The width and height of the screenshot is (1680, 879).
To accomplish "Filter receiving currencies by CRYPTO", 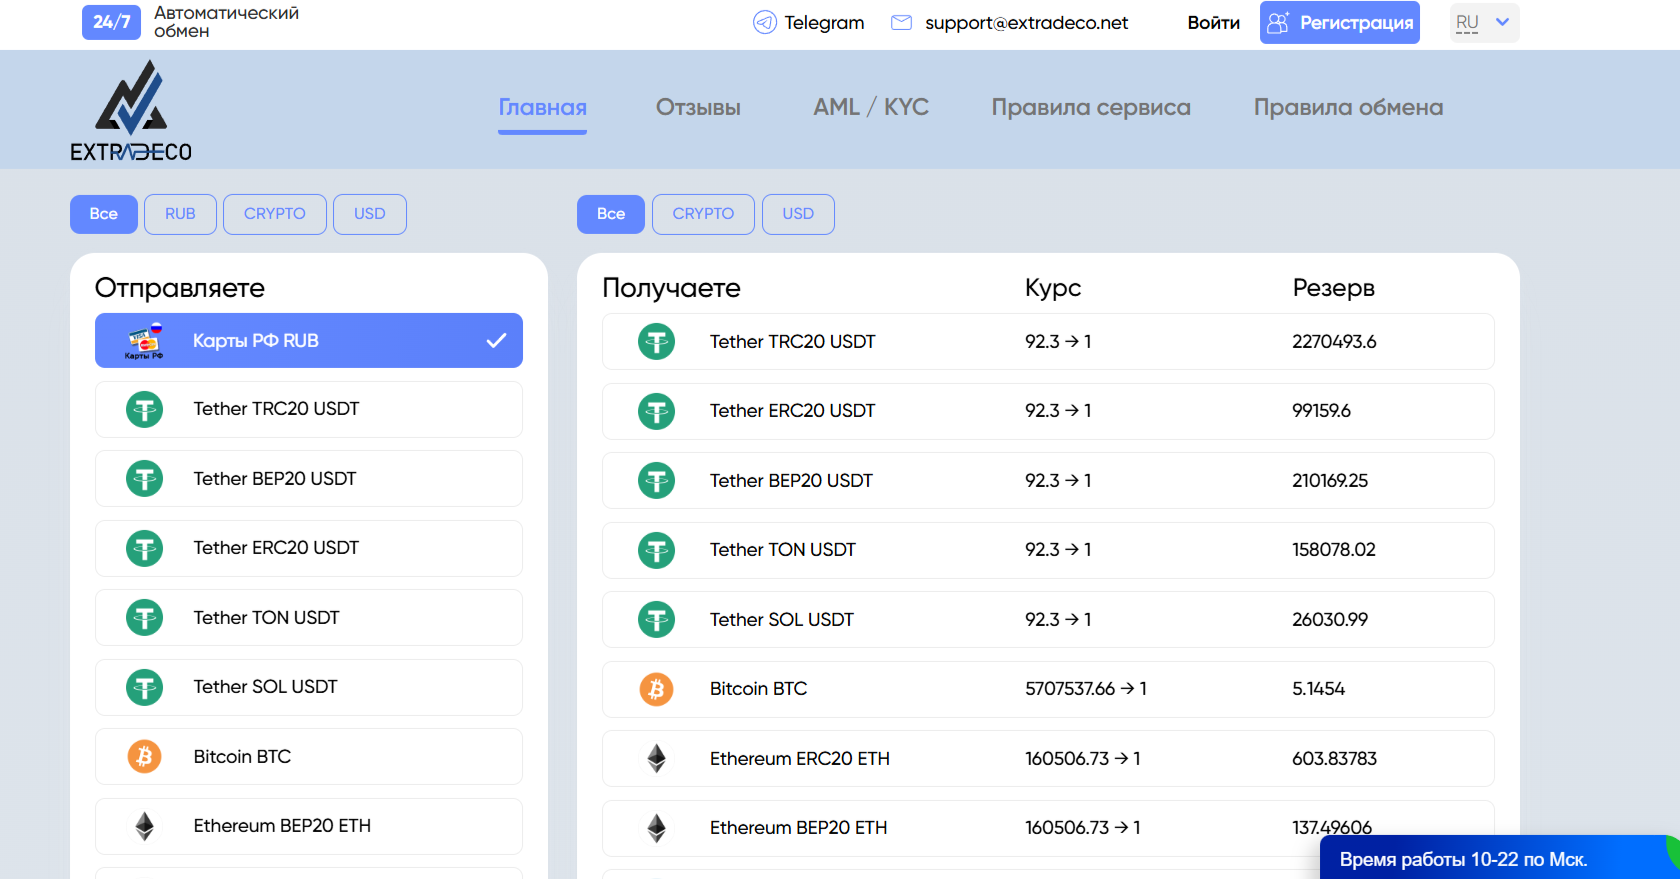I will [x=703, y=214].
